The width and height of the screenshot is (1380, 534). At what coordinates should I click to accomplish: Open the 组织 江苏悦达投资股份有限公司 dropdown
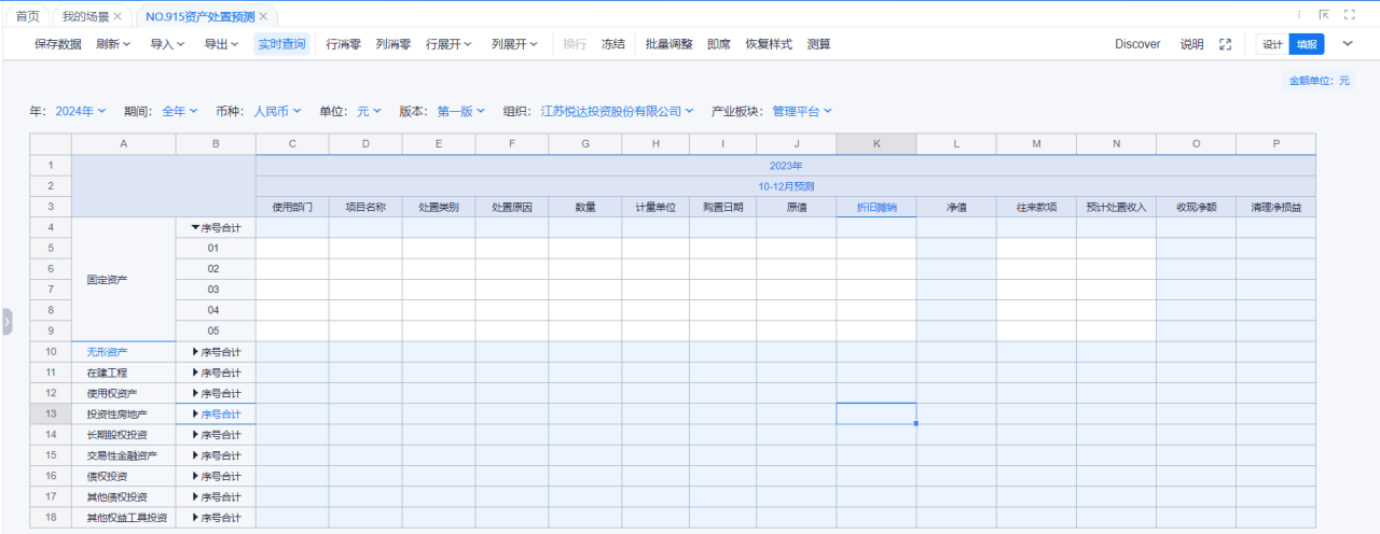point(617,111)
